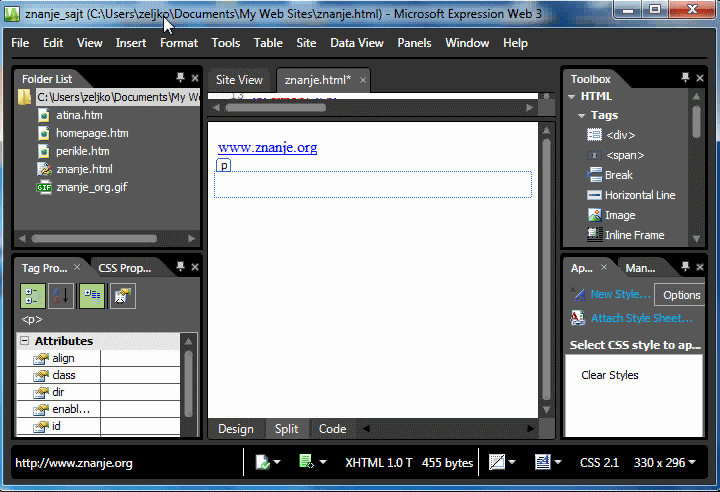The height and width of the screenshot is (492, 720).
Task: Switch to the Site View tab
Action: [x=240, y=80]
